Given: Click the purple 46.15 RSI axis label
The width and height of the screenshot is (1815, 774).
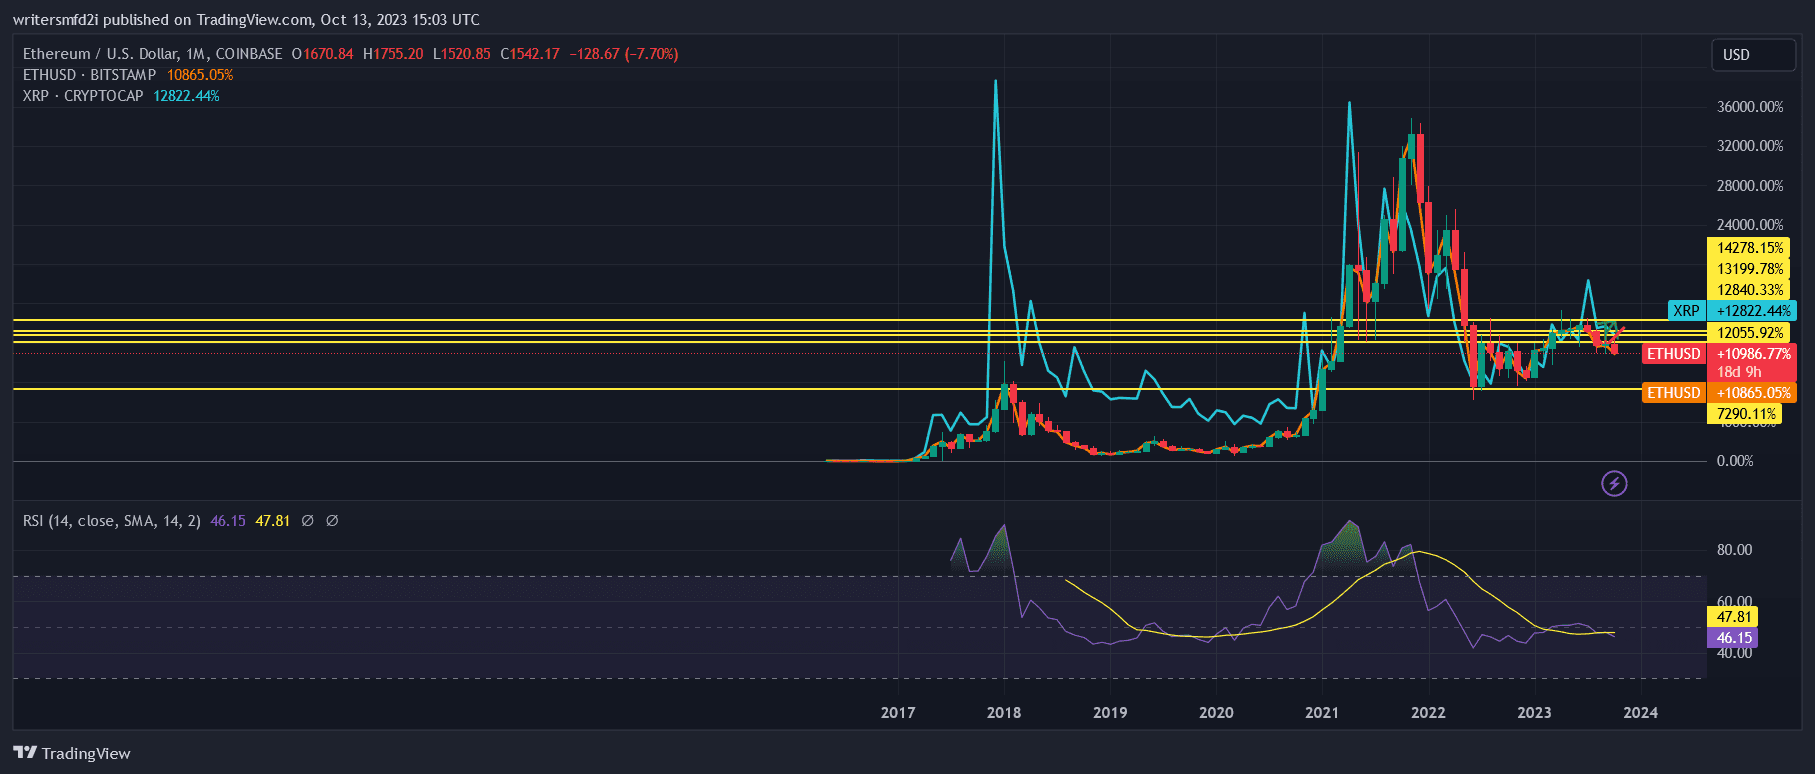Looking at the screenshot, I should click(1734, 638).
